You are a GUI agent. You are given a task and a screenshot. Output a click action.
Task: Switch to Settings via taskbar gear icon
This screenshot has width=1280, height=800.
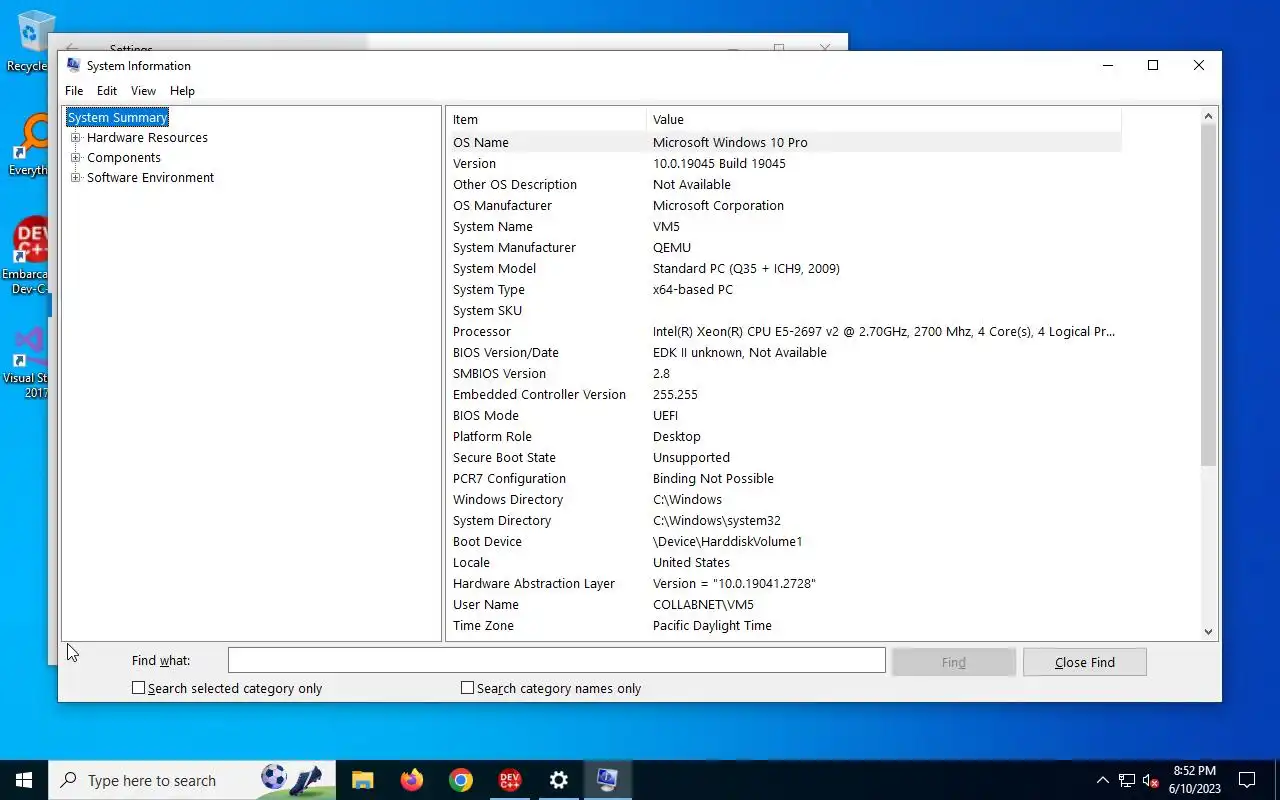tap(558, 780)
